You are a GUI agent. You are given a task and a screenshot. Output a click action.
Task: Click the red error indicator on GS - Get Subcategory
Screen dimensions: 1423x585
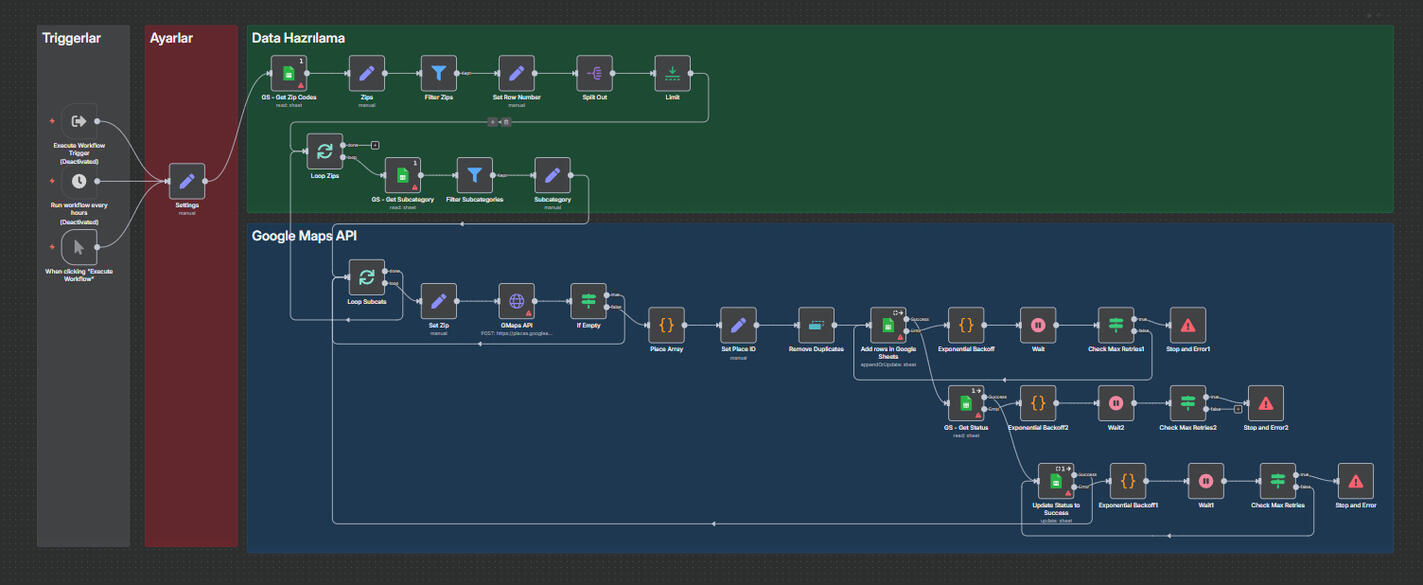(x=414, y=186)
